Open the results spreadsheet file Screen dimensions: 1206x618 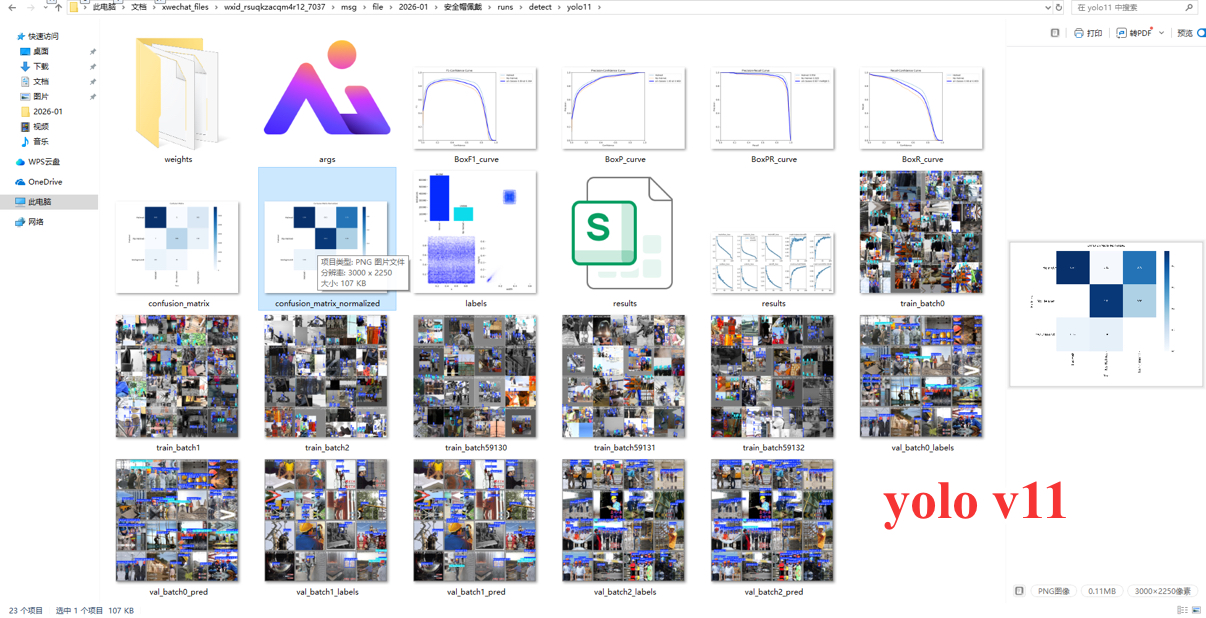[622, 233]
